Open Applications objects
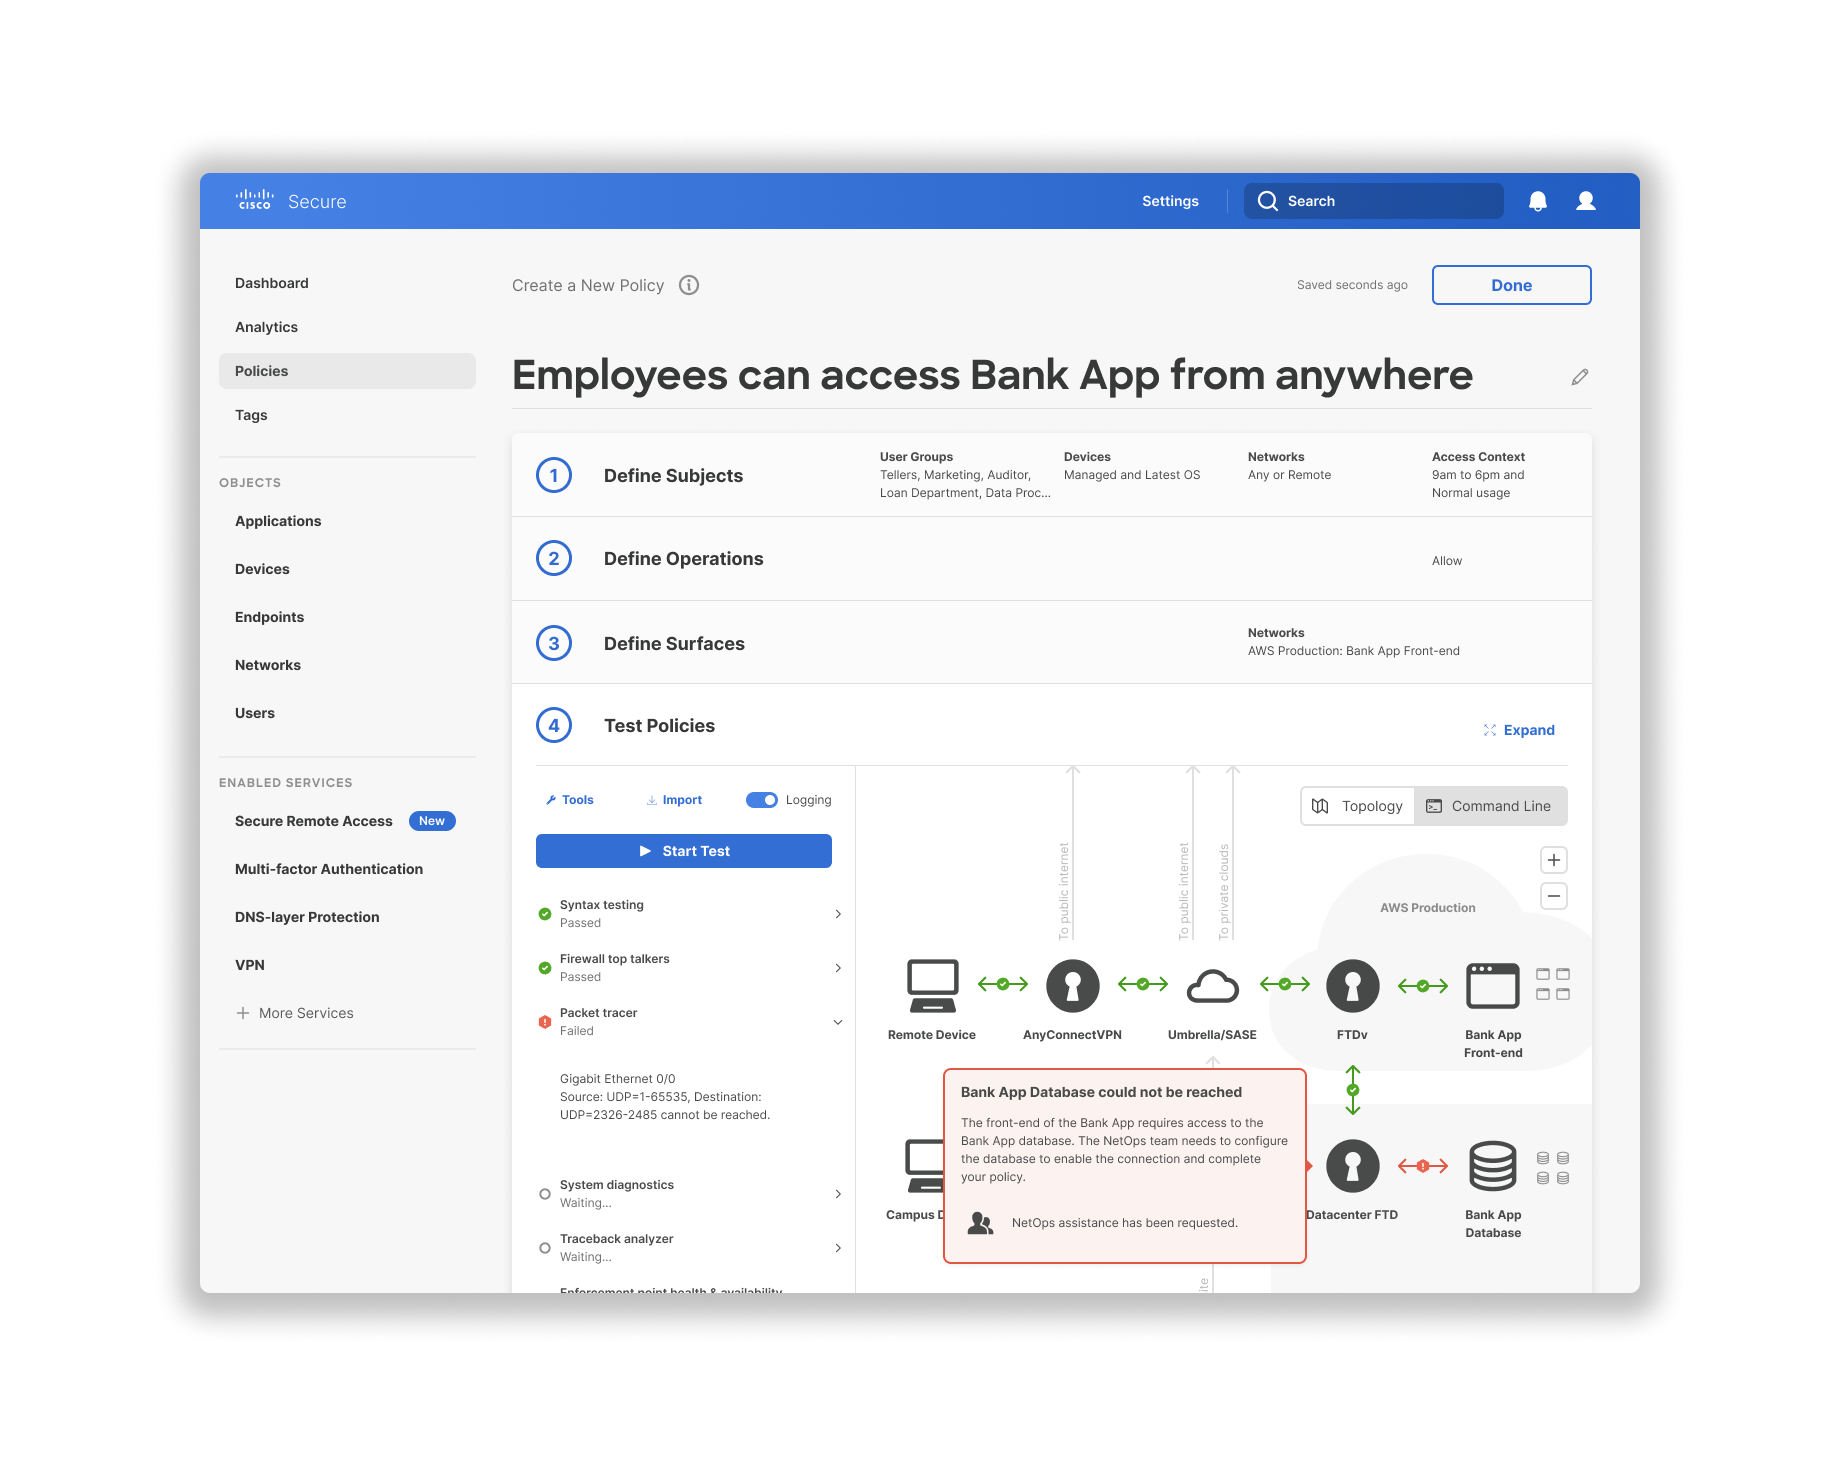This screenshot has height=1466, width=1840. pyautogui.click(x=278, y=521)
